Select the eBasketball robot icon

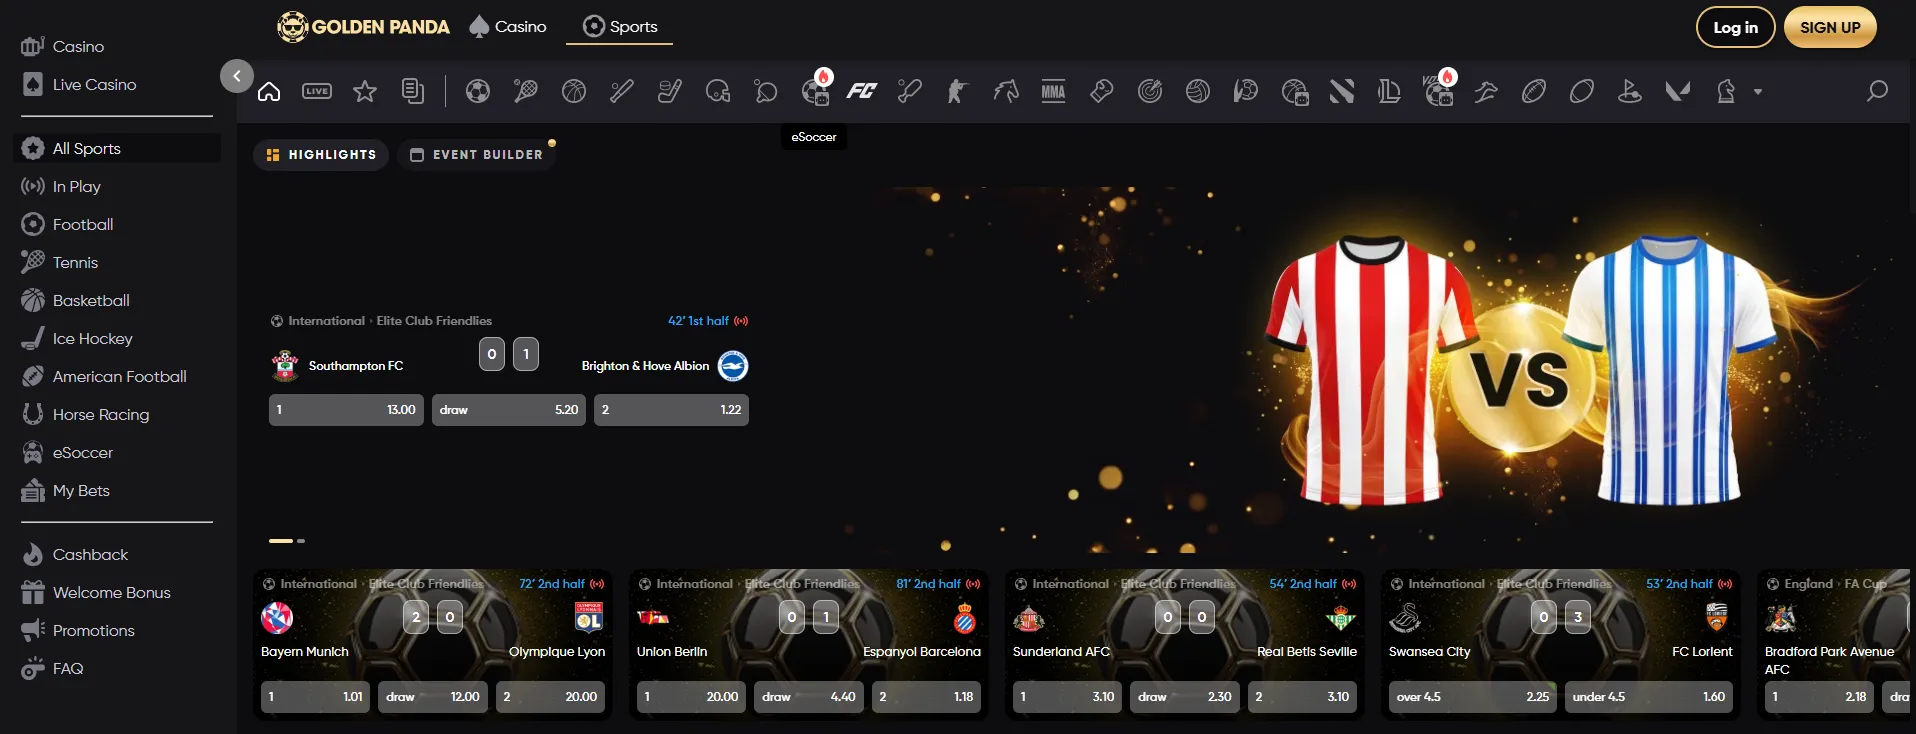(x=1294, y=92)
